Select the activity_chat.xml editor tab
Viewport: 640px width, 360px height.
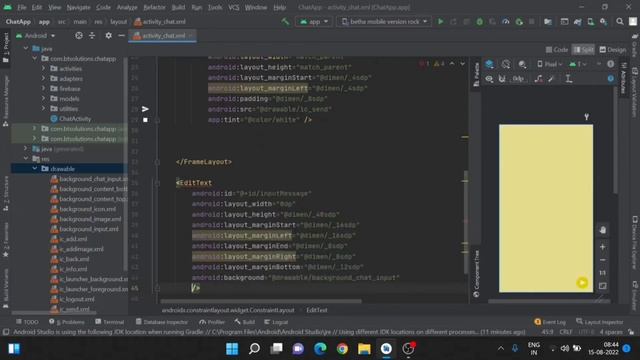(163, 36)
